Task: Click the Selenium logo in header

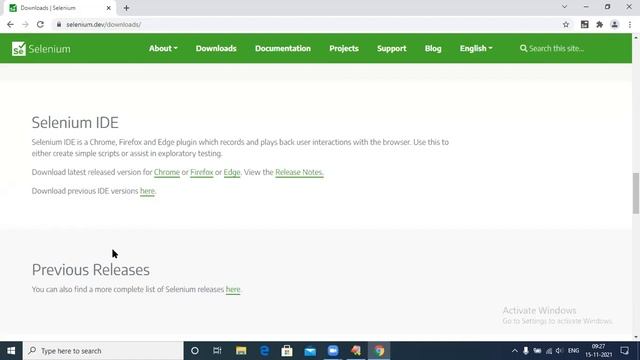Action: click(41, 49)
